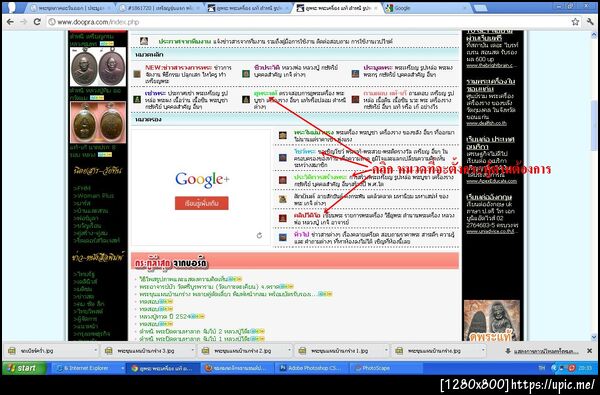Expand the options arrow for the 1.jpg download

click(386, 350)
